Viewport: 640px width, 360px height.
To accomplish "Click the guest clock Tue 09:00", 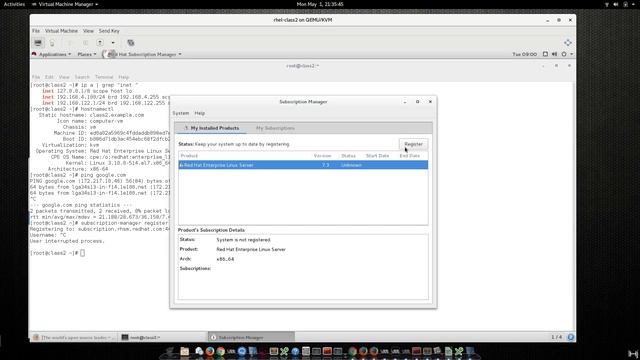I will tap(524, 54).
